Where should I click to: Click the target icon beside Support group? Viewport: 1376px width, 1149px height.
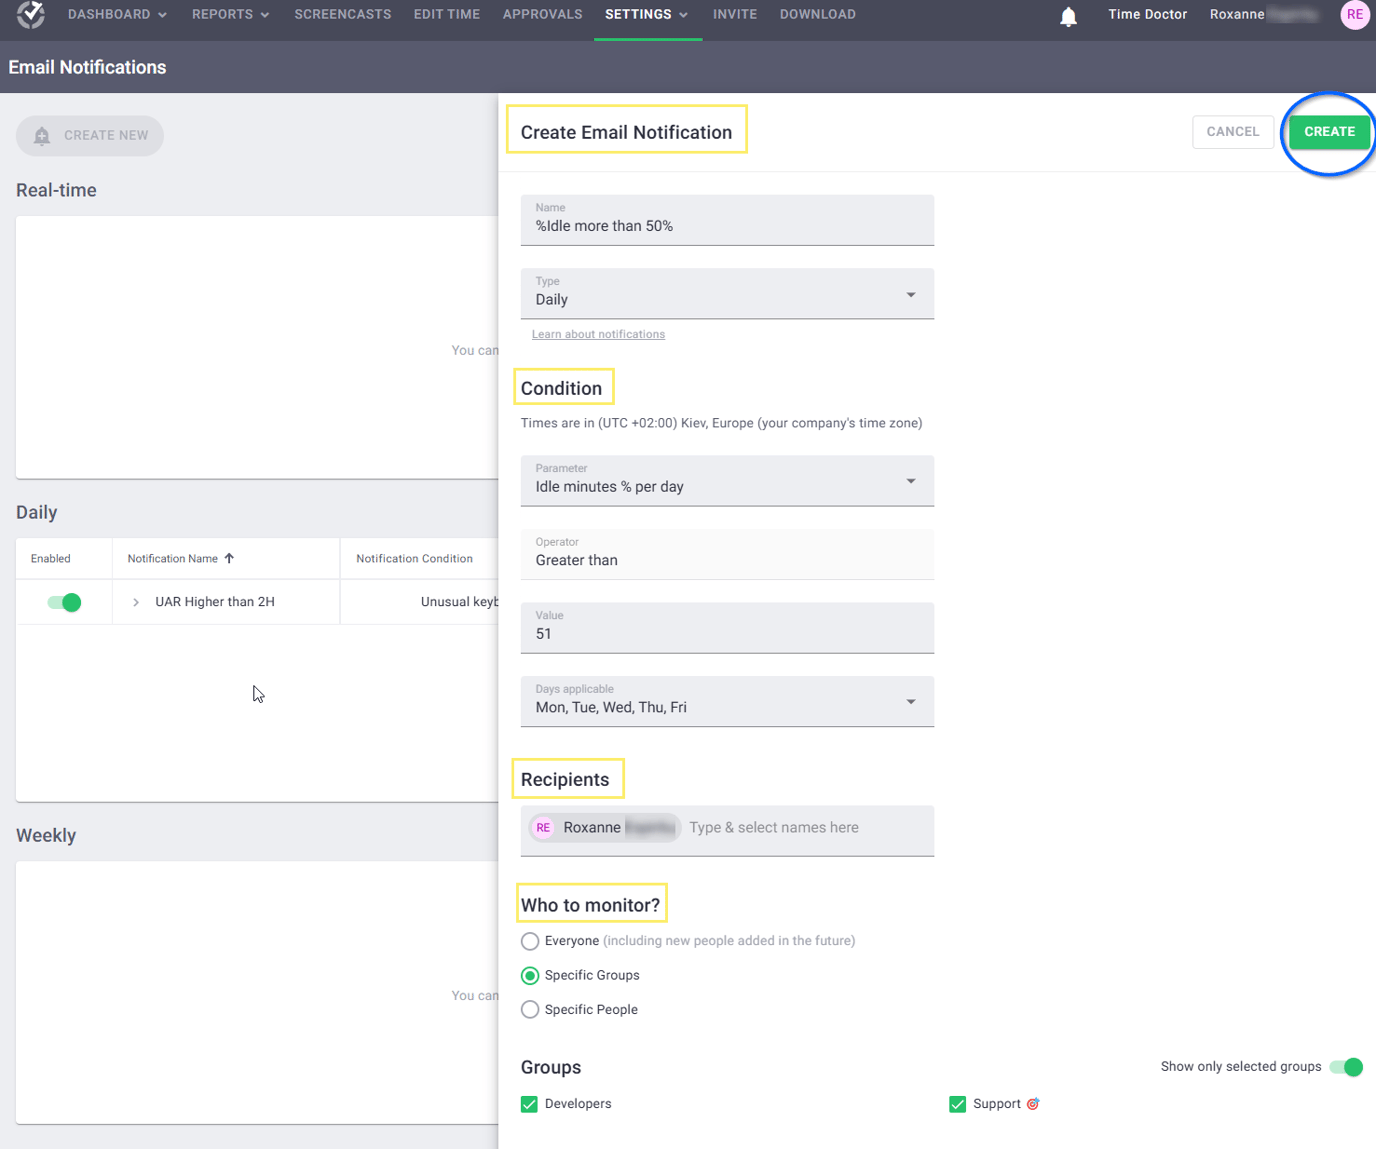tap(1034, 1103)
